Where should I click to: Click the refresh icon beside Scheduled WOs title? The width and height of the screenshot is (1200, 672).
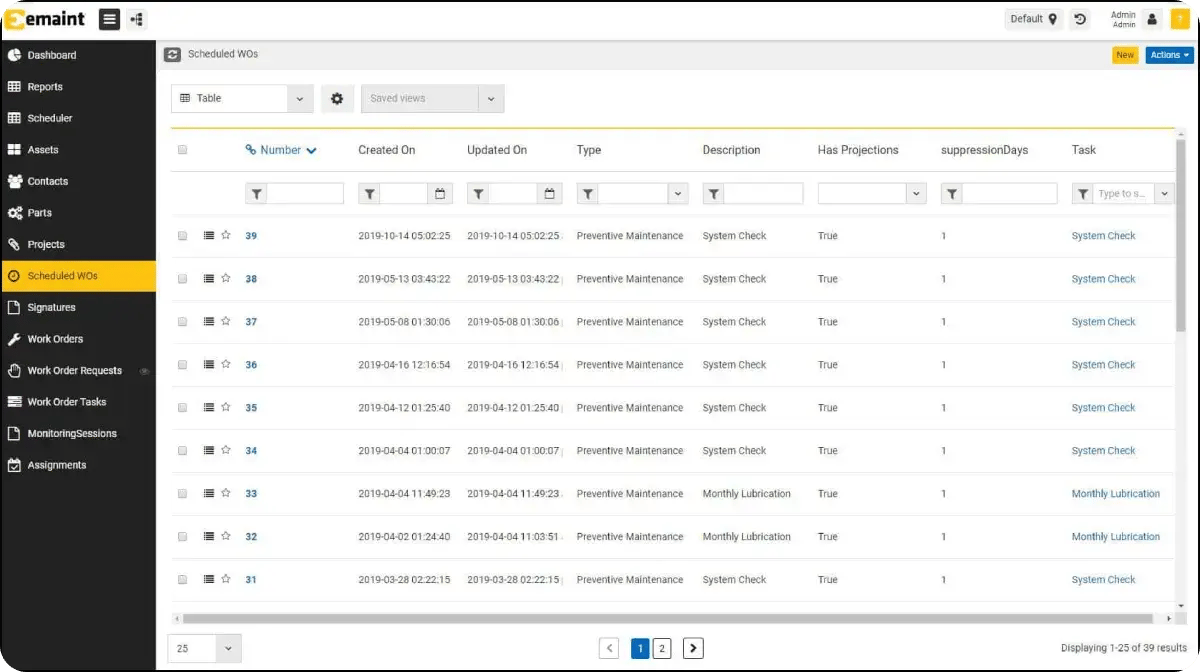pos(173,54)
